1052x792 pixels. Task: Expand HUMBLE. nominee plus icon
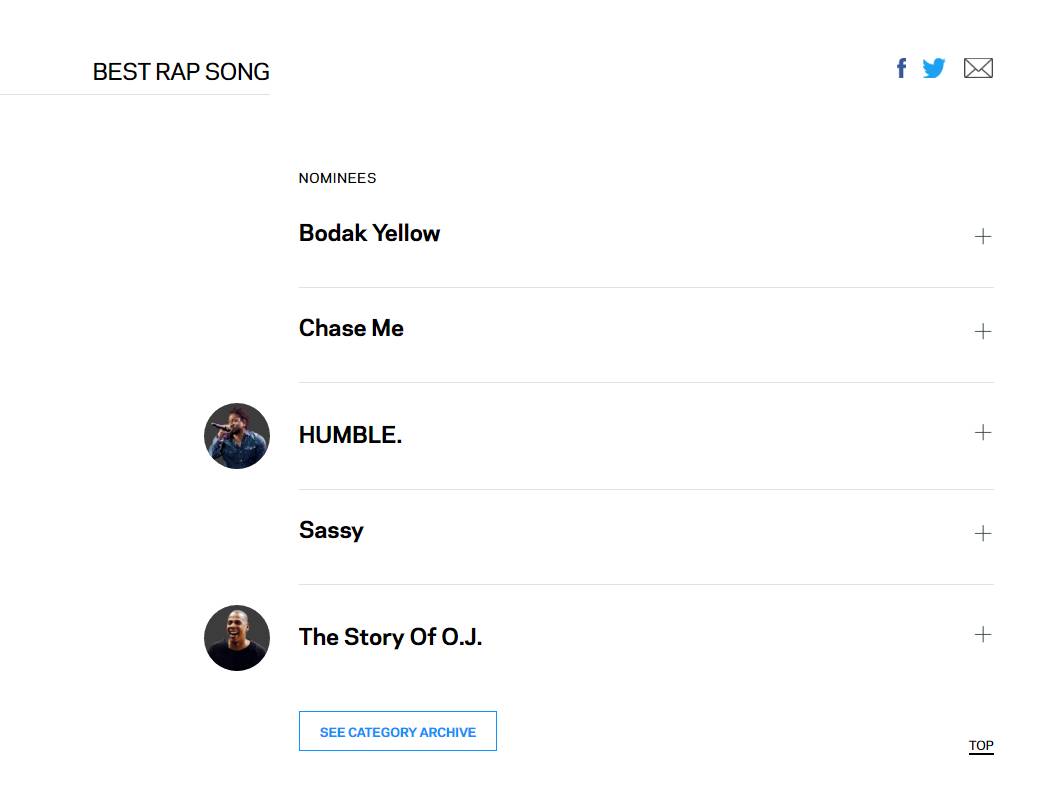[983, 432]
